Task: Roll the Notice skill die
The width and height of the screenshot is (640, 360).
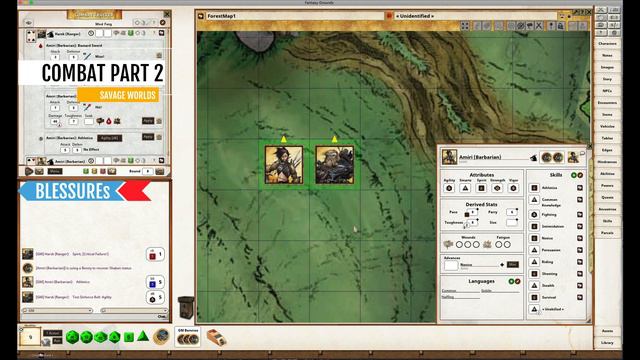Action: [534, 238]
